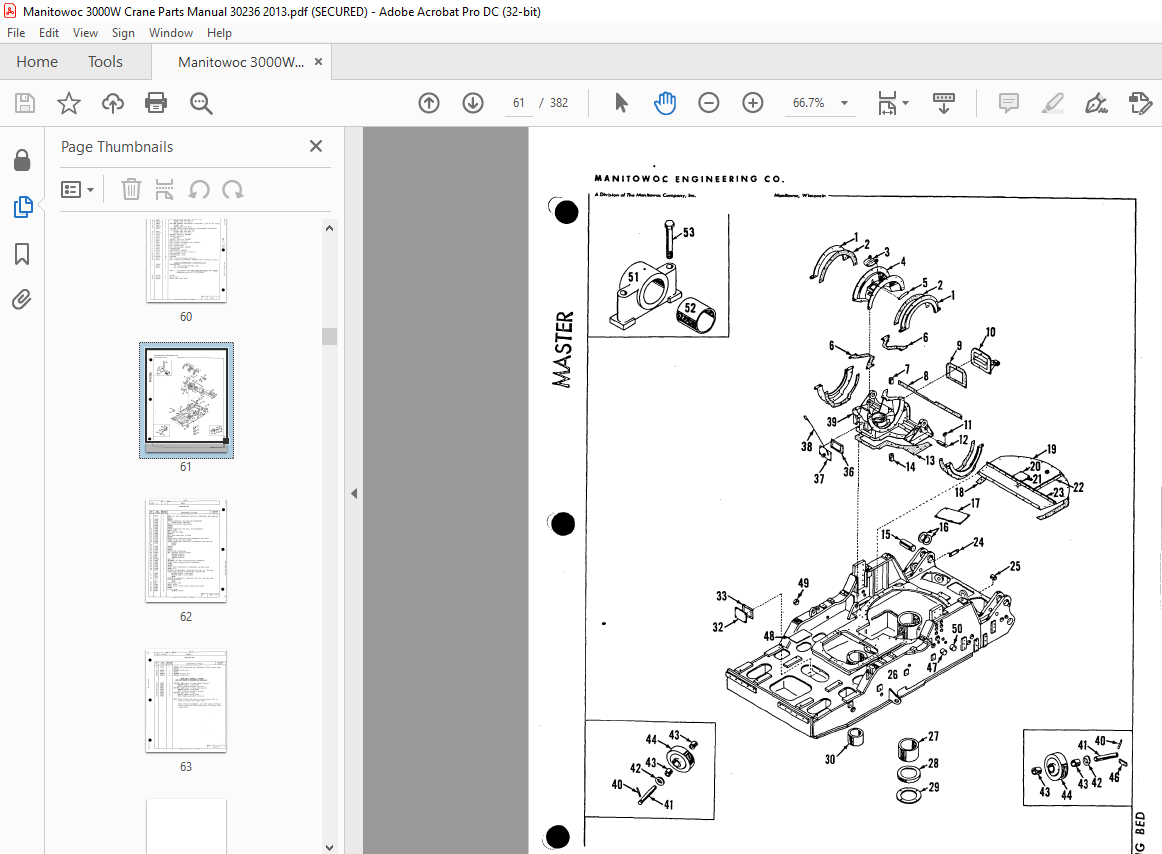Select page 61 thumbnail
This screenshot has height=854, width=1162.
pyautogui.click(x=186, y=400)
